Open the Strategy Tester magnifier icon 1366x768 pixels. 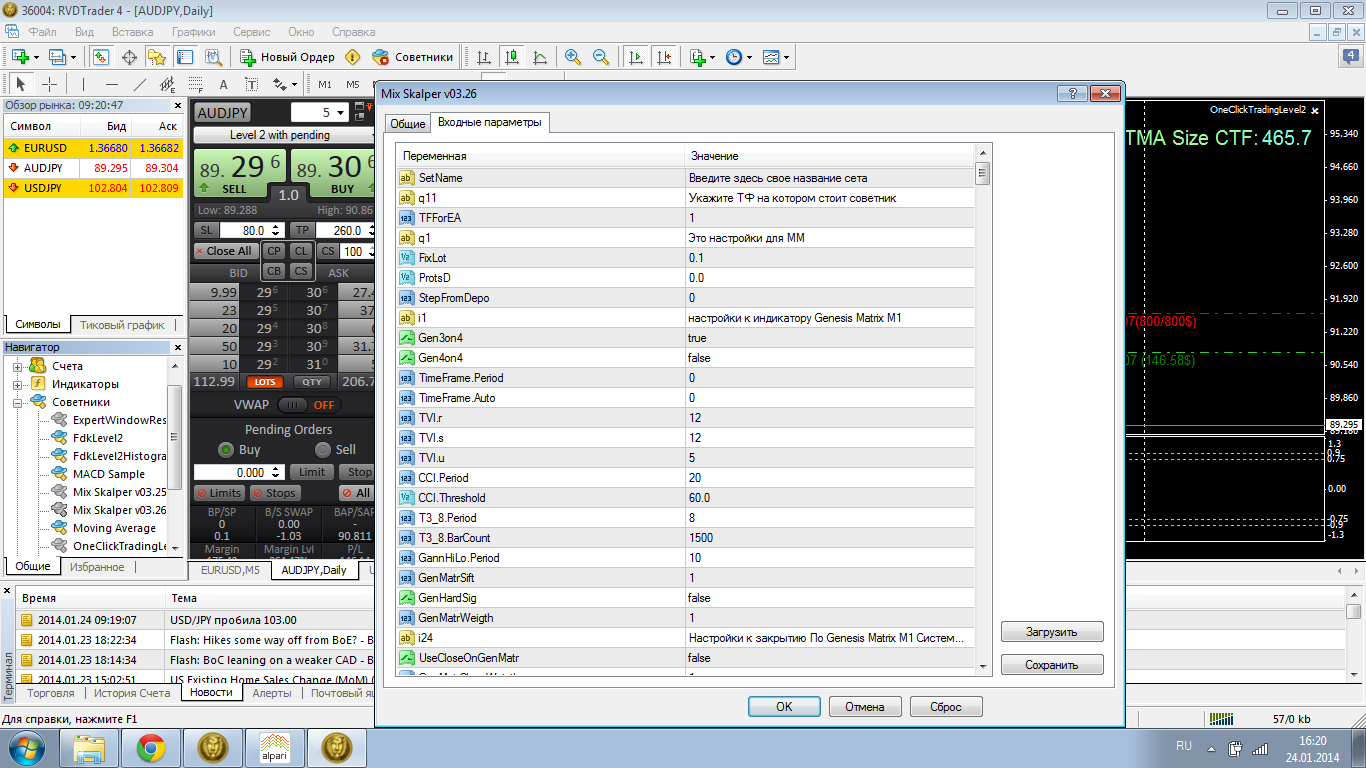coord(213,57)
